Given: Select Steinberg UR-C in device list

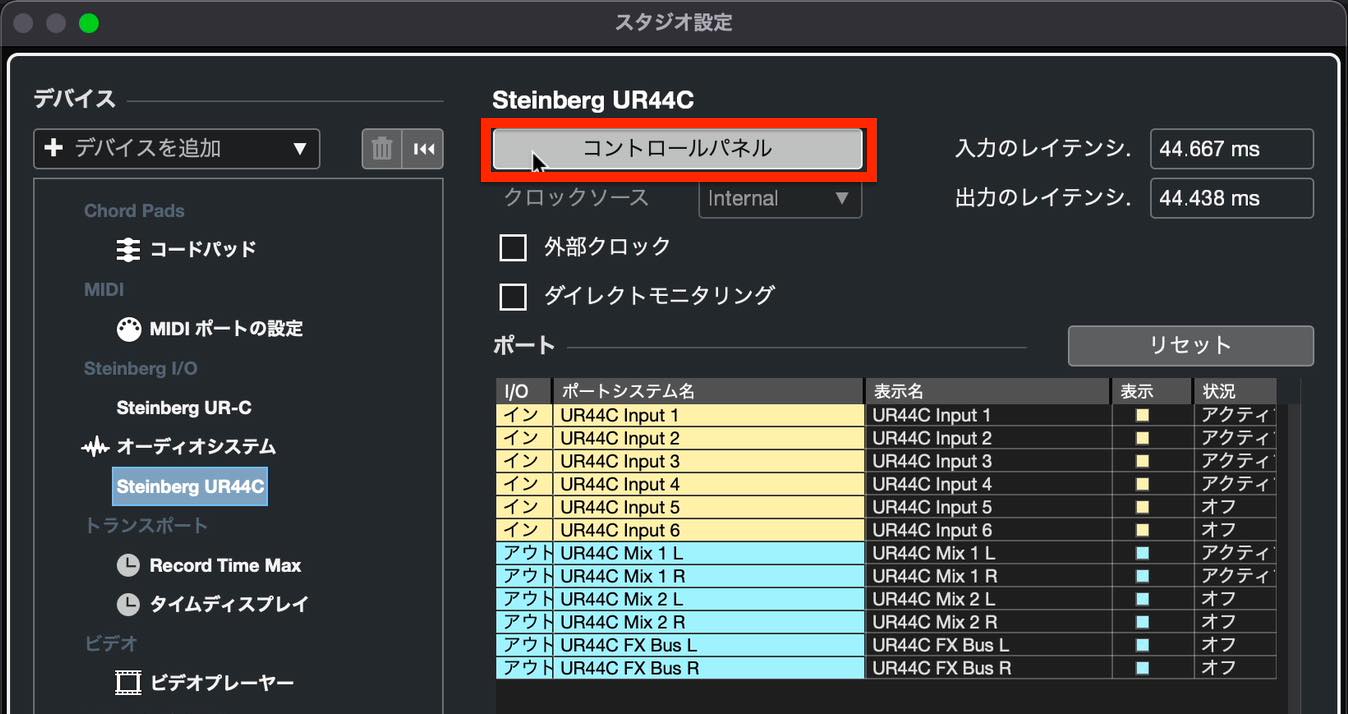Looking at the screenshot, I should [x=184, y=408].
